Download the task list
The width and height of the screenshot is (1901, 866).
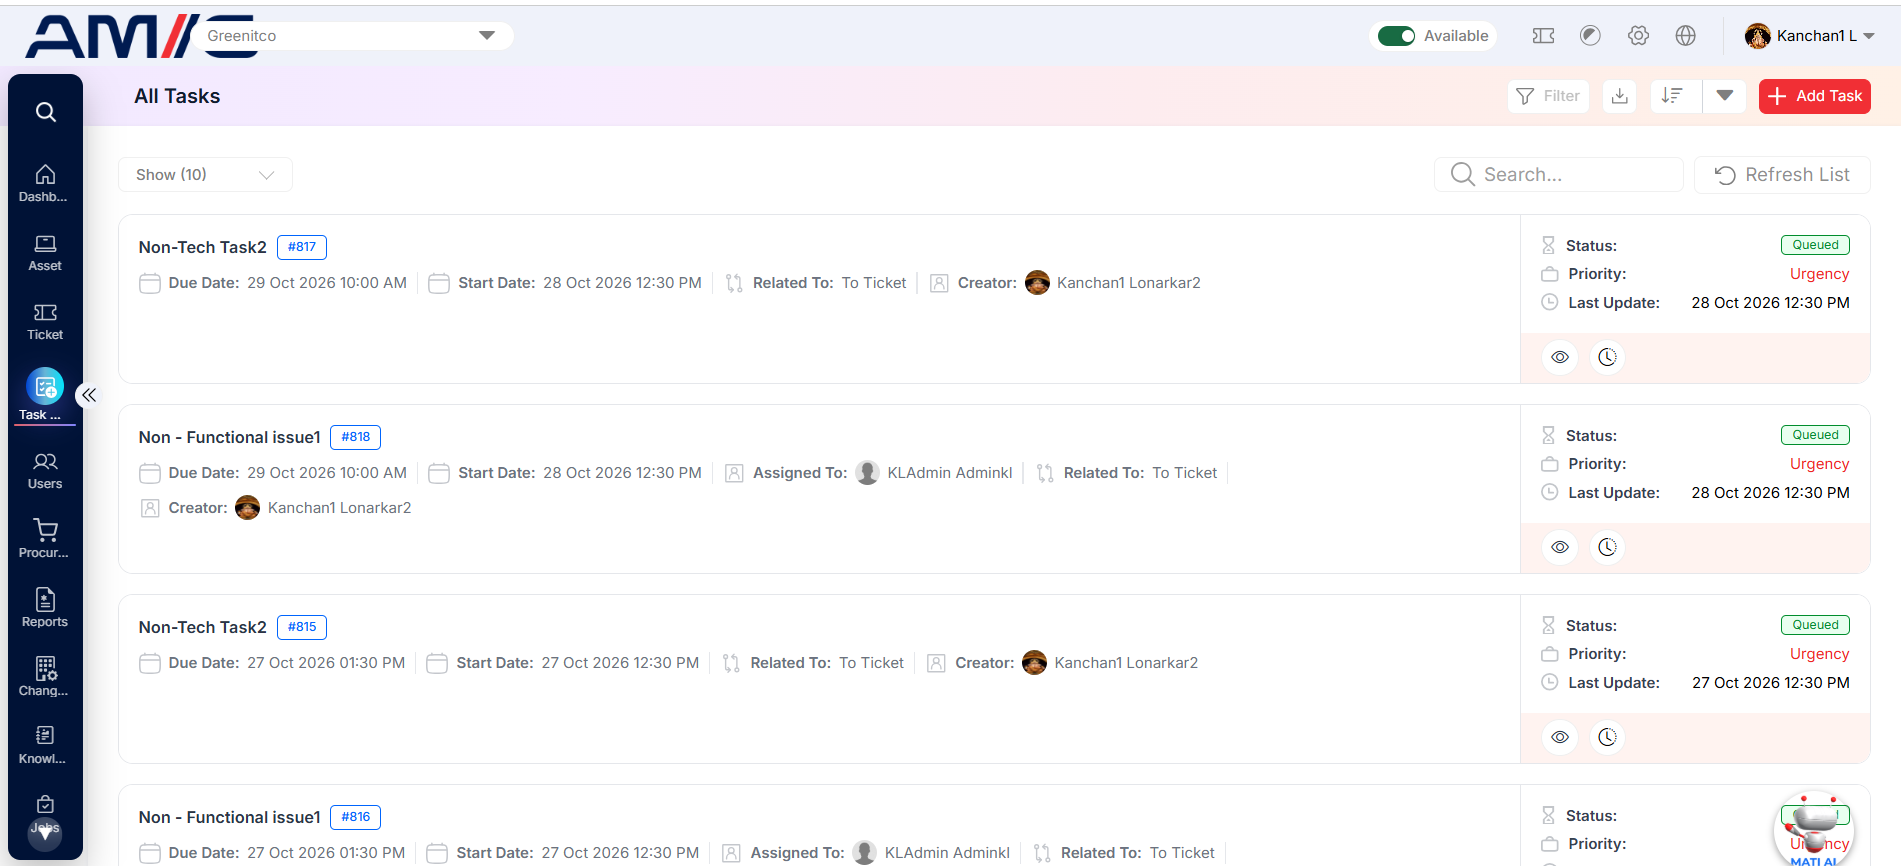point(1620,96)
